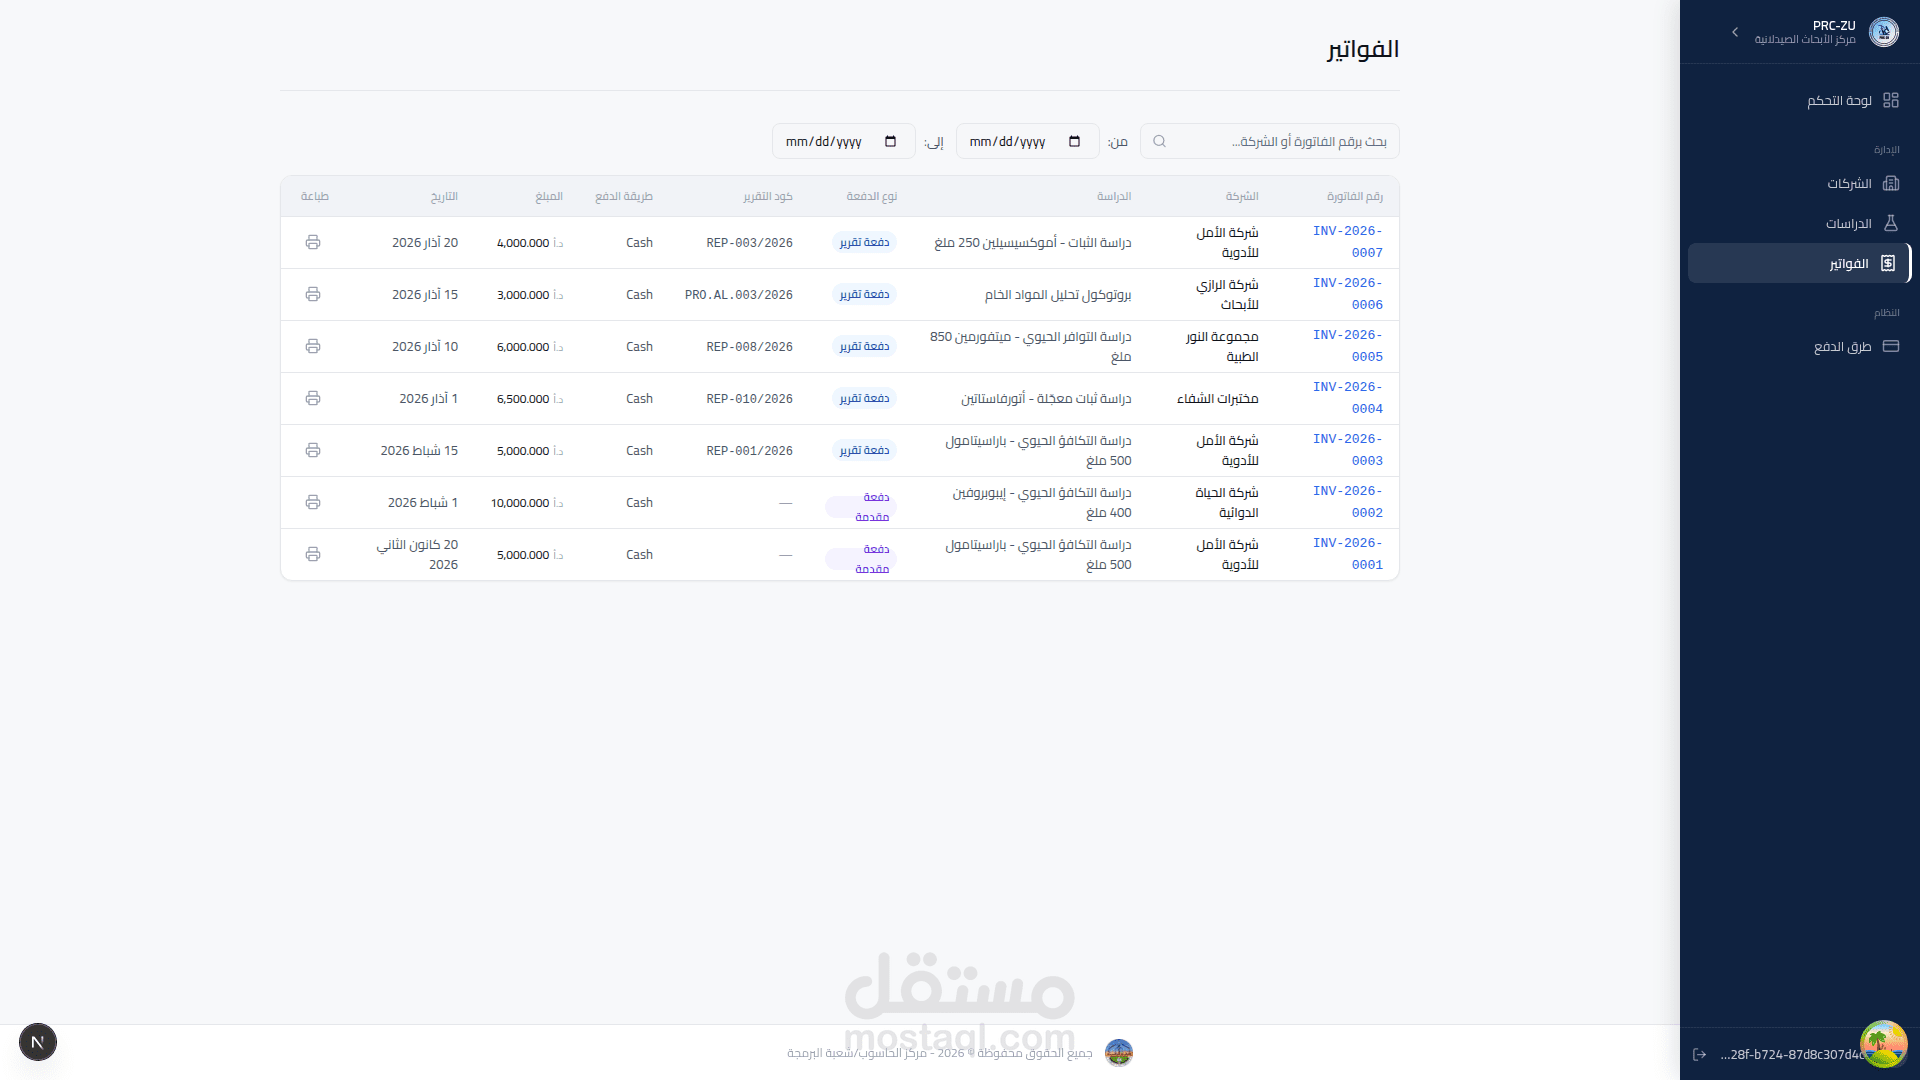Click the PRC-ZU logo in the sidebar
Viewport: 1920px width, 1080px height.
tap(1884, 32)
